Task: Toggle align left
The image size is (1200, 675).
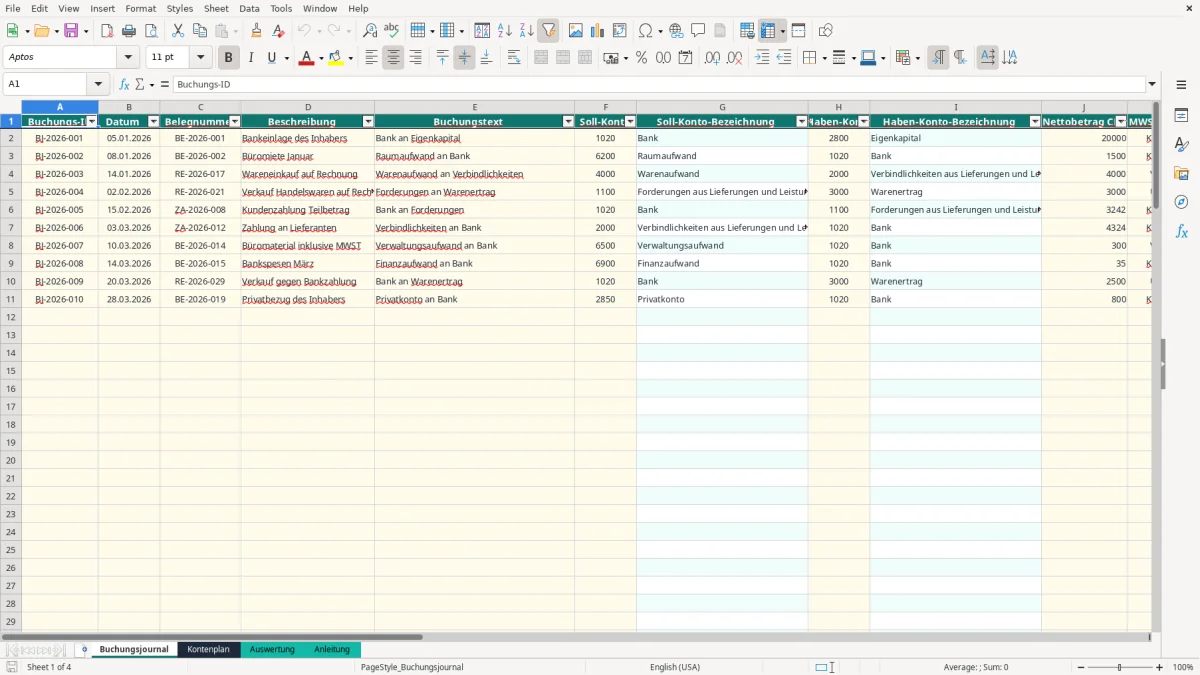Action: coord(372,58)
